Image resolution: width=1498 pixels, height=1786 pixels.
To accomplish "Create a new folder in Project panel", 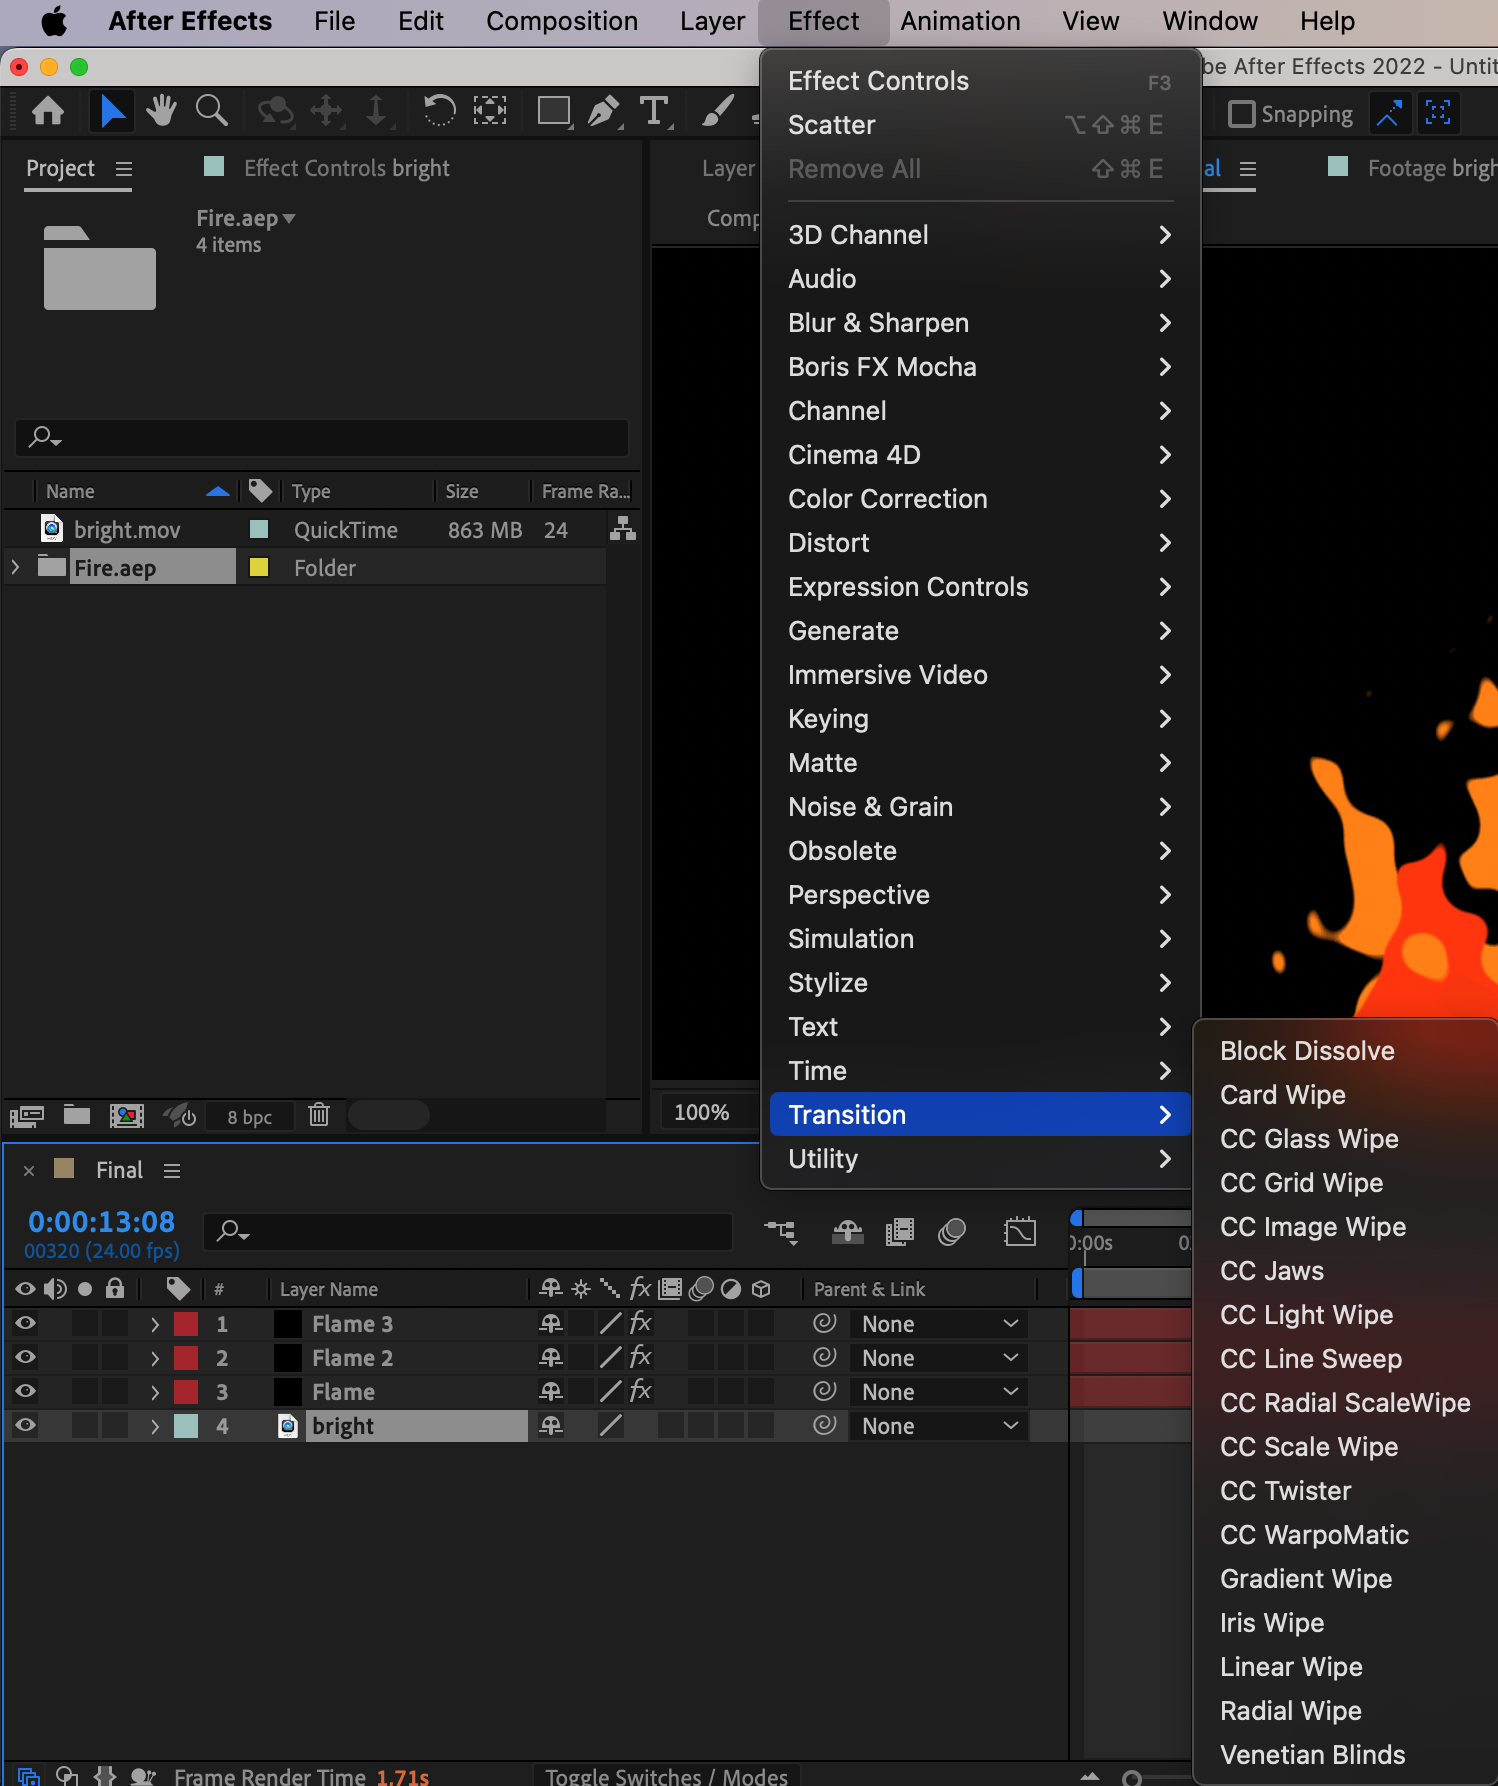I will [x=77, y=1114].
